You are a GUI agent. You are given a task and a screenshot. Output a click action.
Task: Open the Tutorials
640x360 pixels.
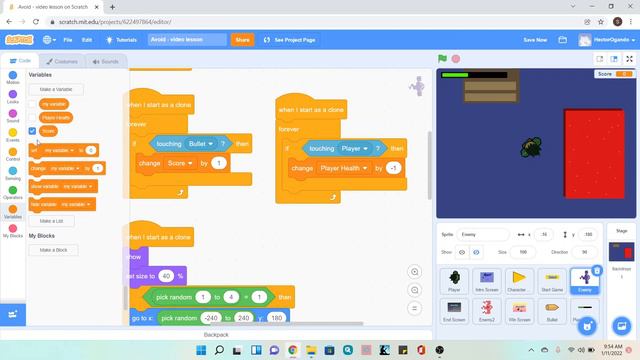coord(122,40)
